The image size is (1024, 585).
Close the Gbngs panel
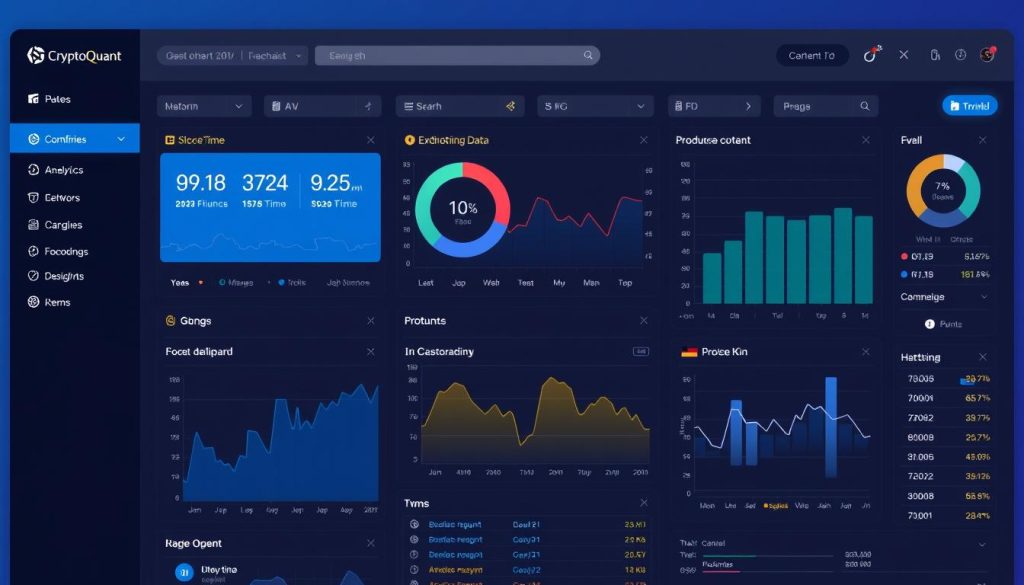[x=371, y=321]
